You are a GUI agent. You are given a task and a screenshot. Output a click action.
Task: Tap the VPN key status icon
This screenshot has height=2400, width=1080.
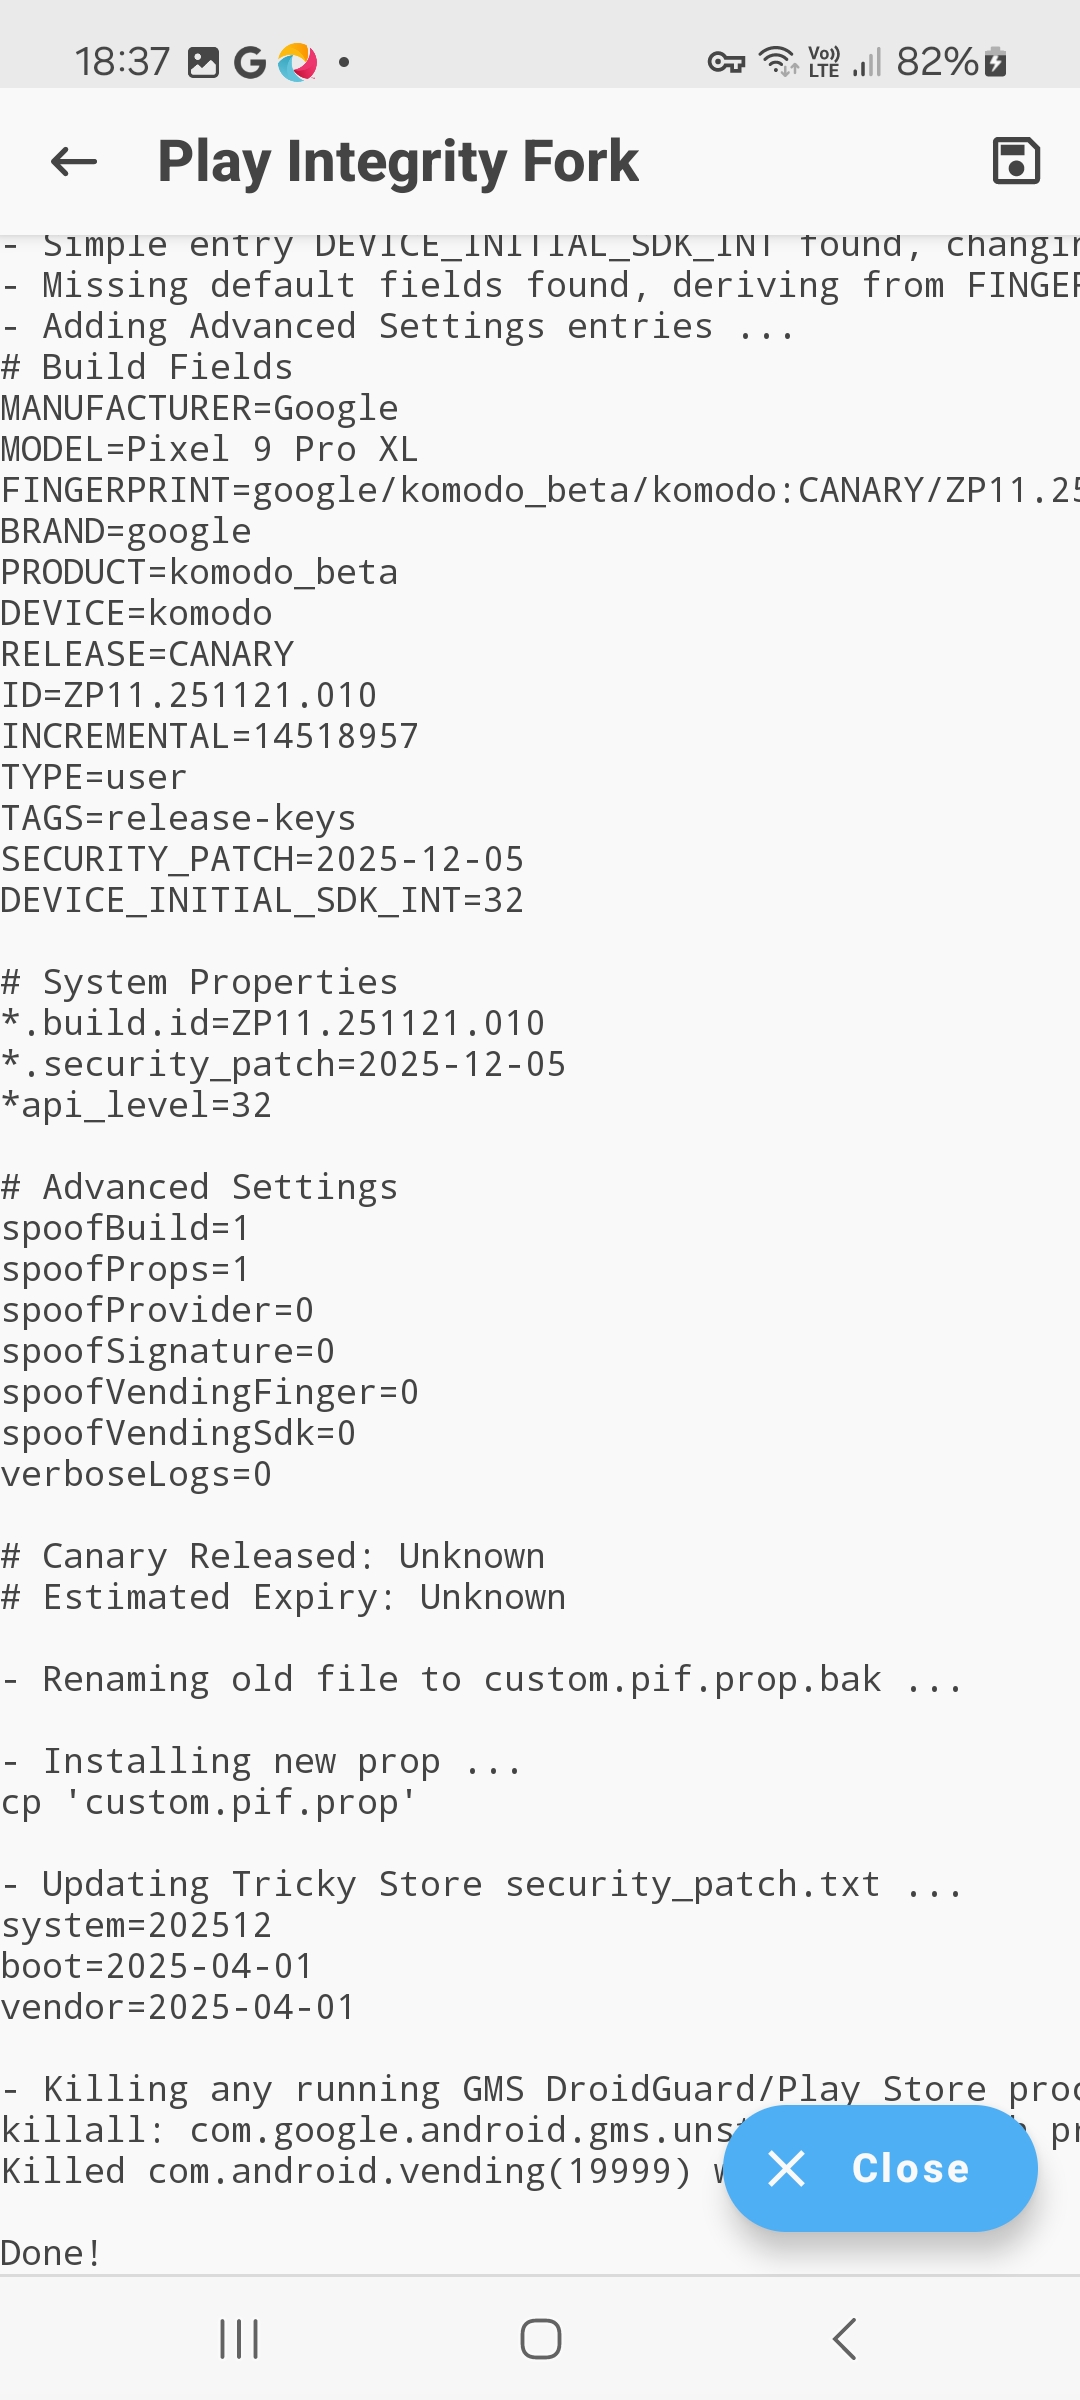pyautogui.click(x=726, y=63)
